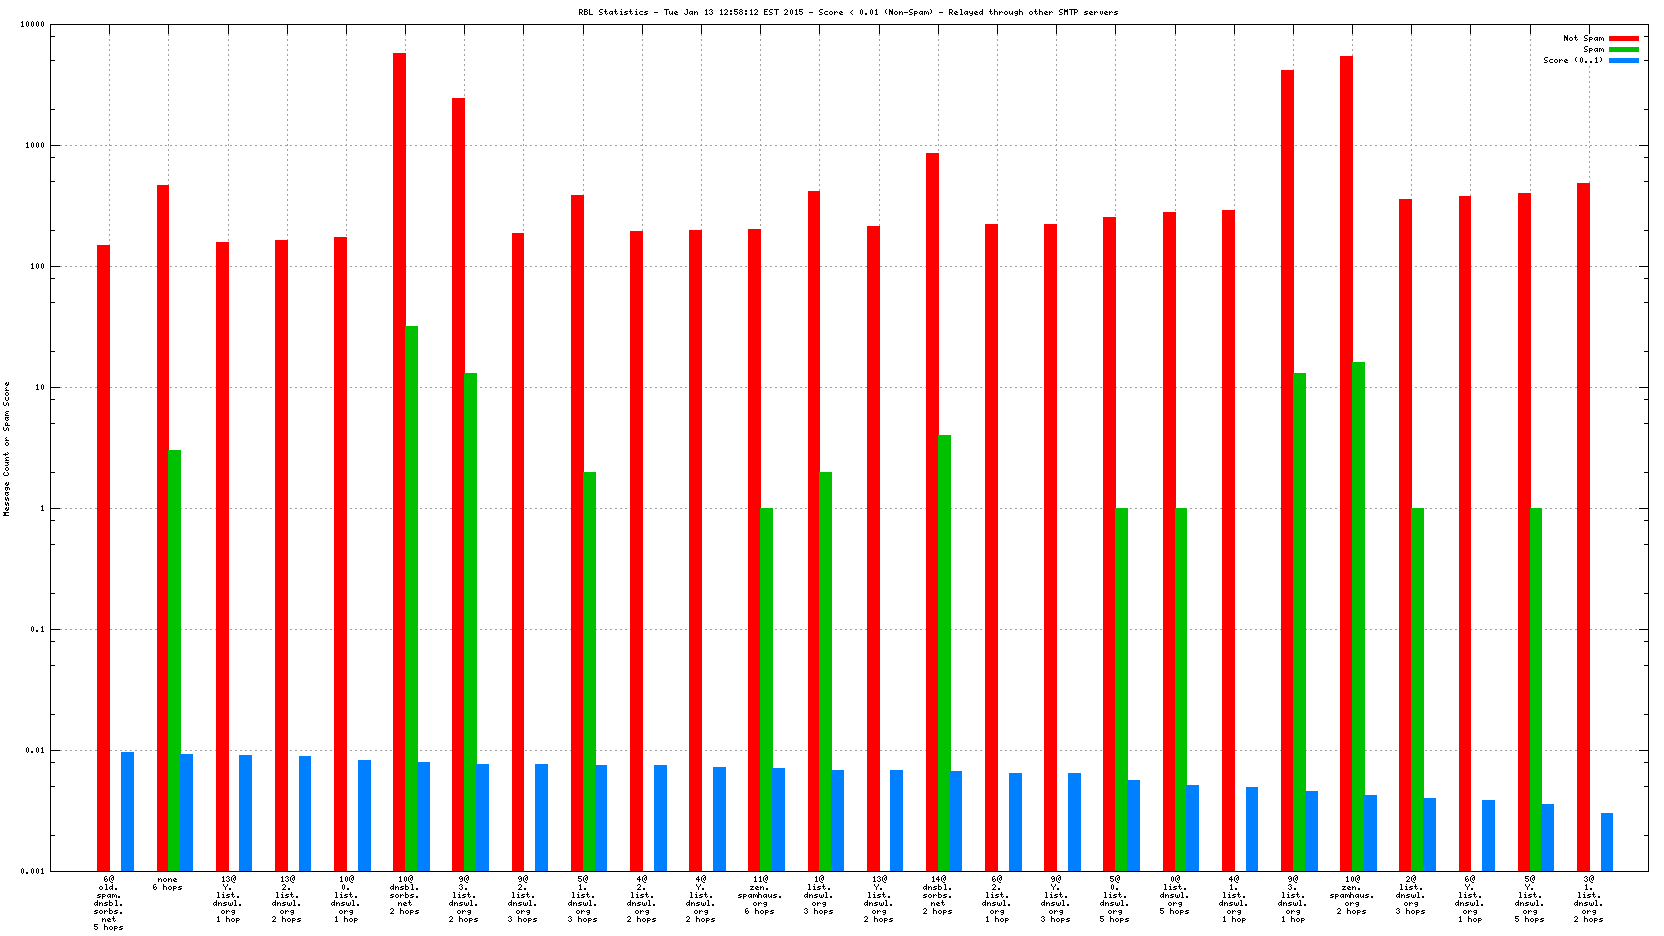Click the blue score bar for old.spam.dnsbl.sorbs.net
The image size is (1664, 936).
pos(127,811)
